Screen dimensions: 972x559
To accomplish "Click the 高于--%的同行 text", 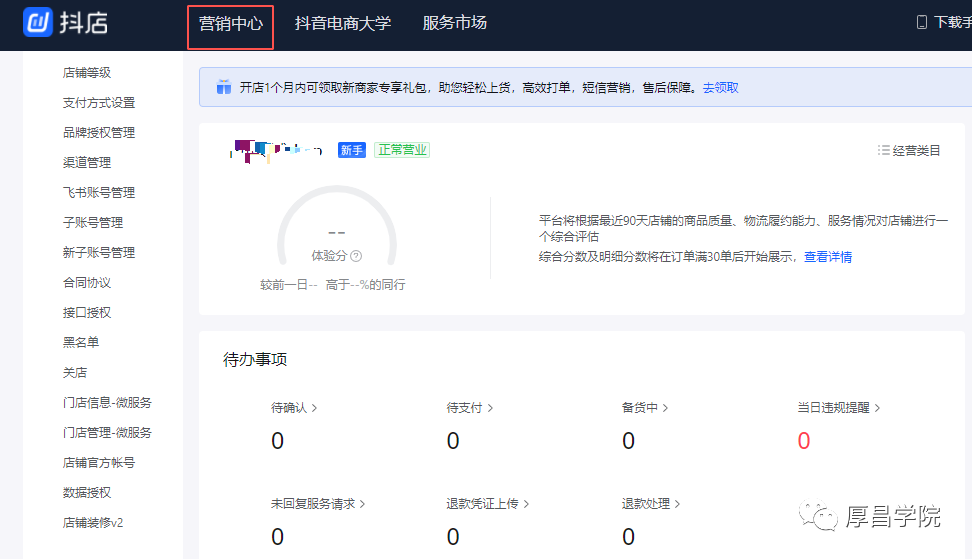I will coord(366,285).
